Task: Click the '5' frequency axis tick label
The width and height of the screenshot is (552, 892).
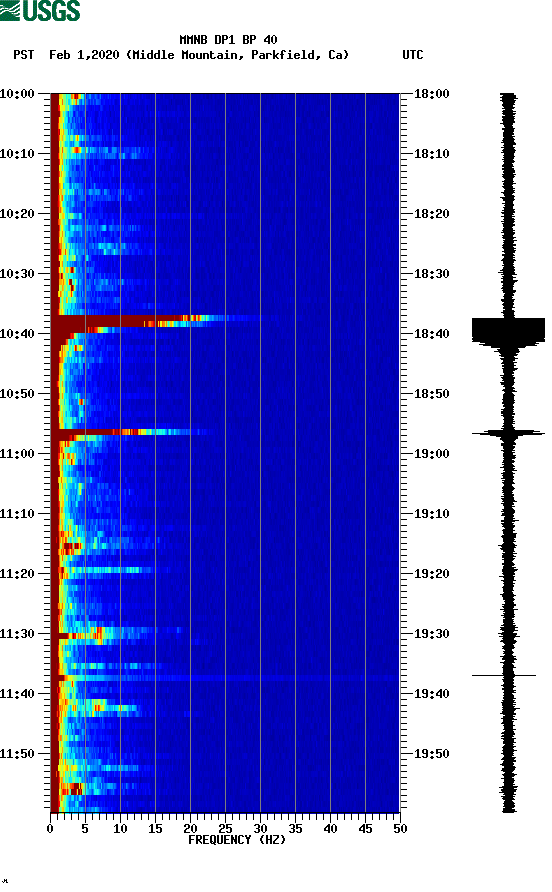Action: [85, 829]
